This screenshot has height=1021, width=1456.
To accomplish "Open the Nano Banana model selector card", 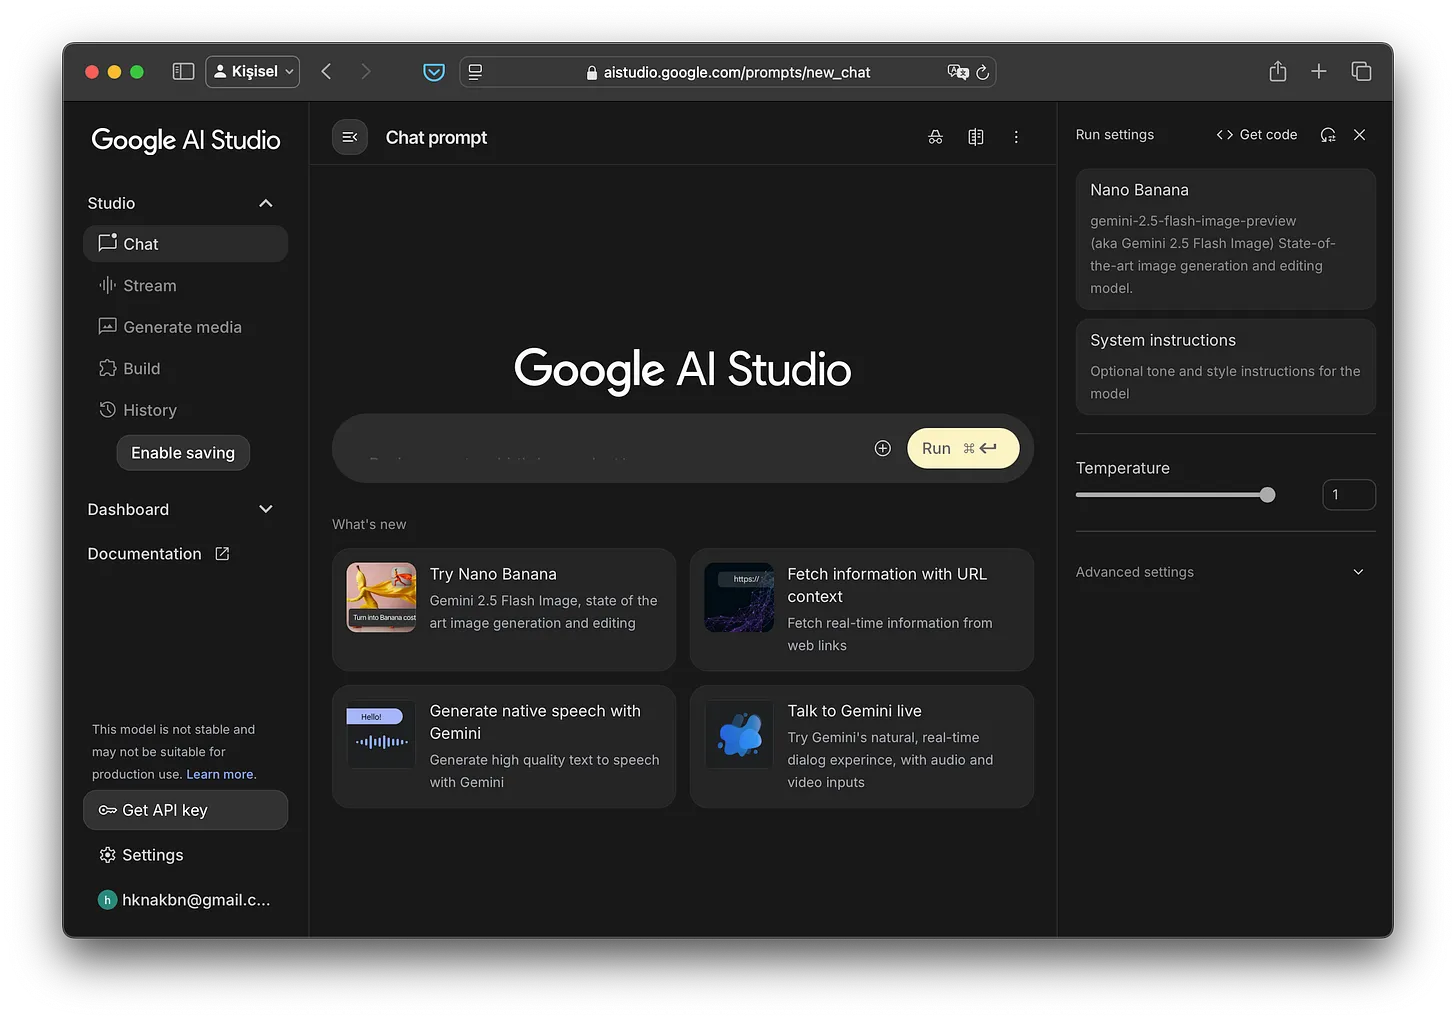I will 1226,238.
